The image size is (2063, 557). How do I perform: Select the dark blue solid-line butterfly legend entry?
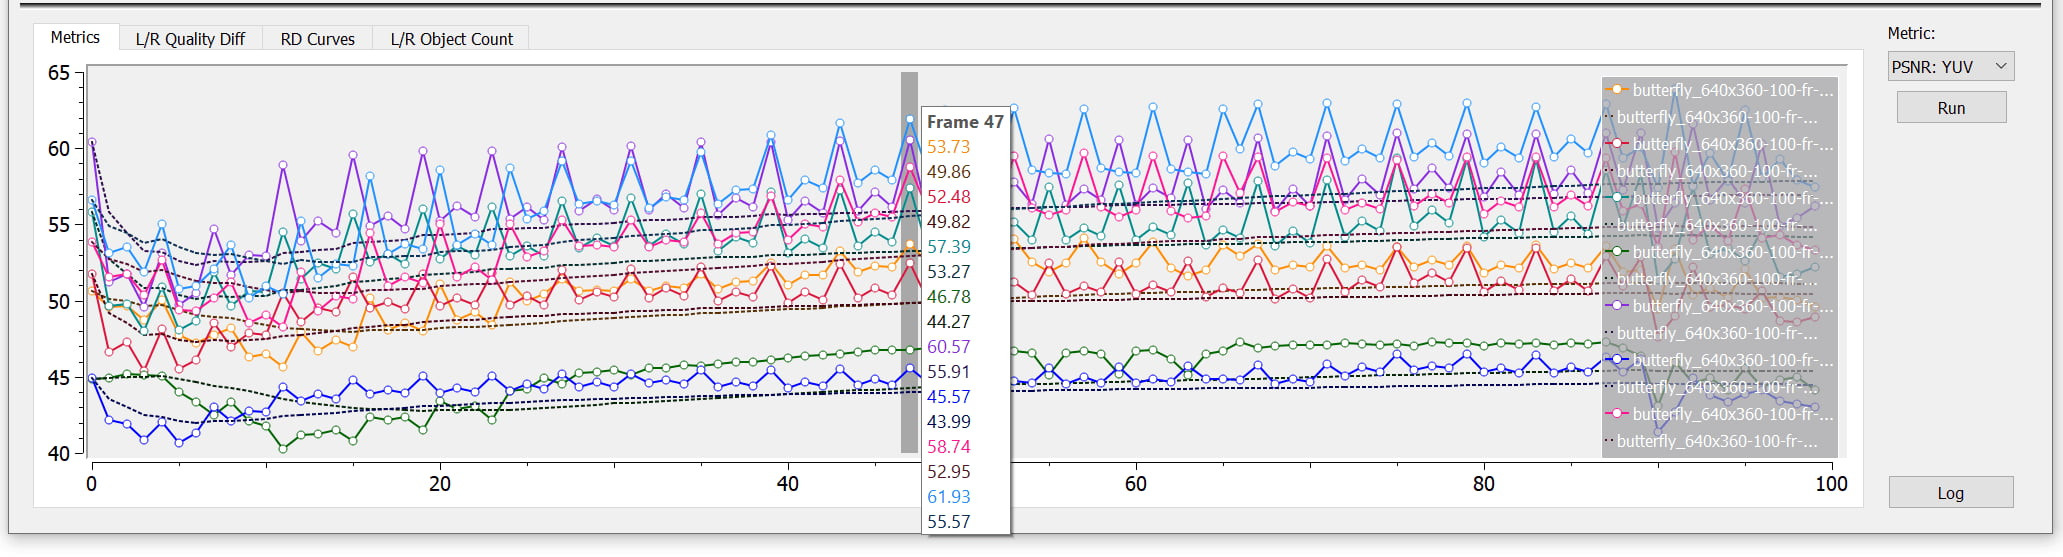point(1720,360)
